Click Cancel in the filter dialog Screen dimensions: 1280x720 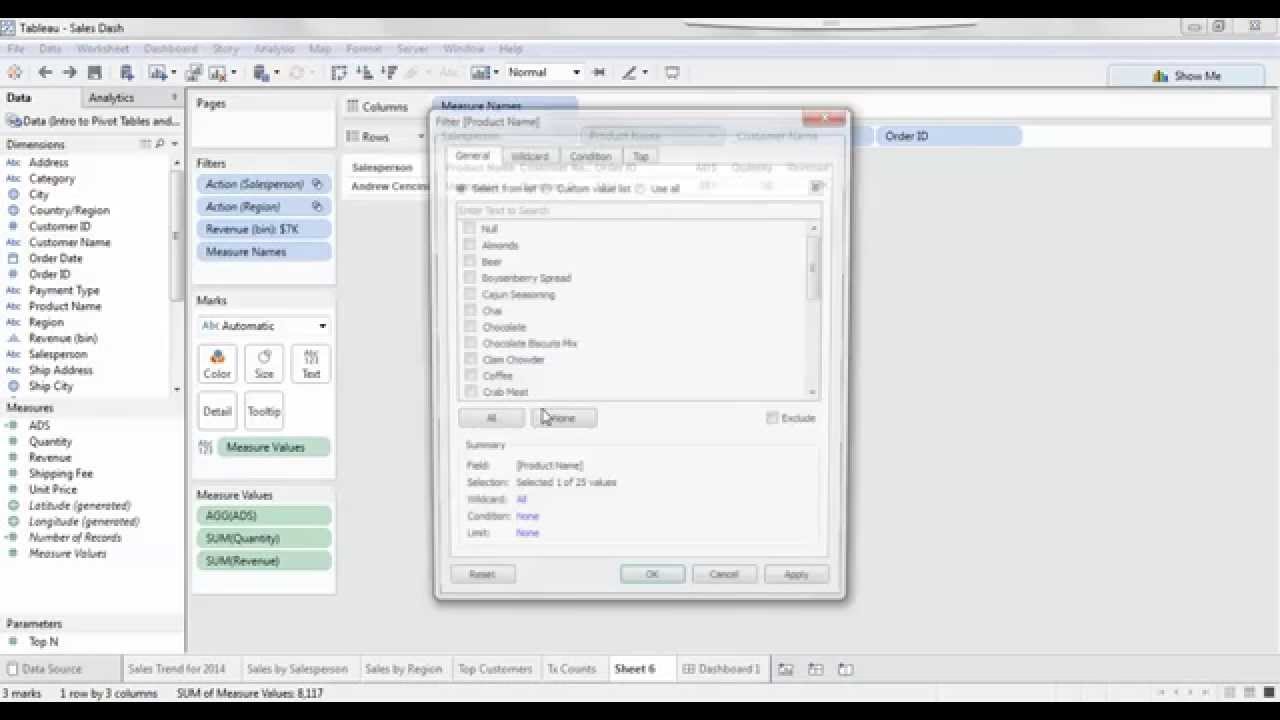point(723,574)
